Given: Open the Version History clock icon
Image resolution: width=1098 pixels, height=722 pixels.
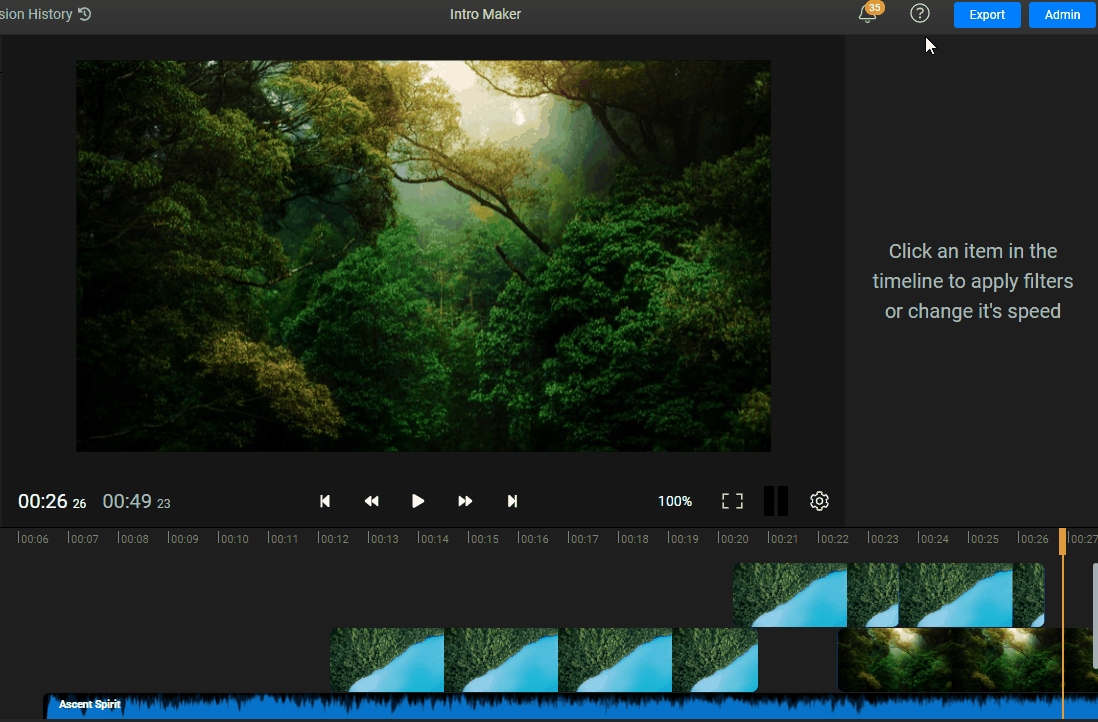Looking at the screenshot, I should click(x=84, y=14).
